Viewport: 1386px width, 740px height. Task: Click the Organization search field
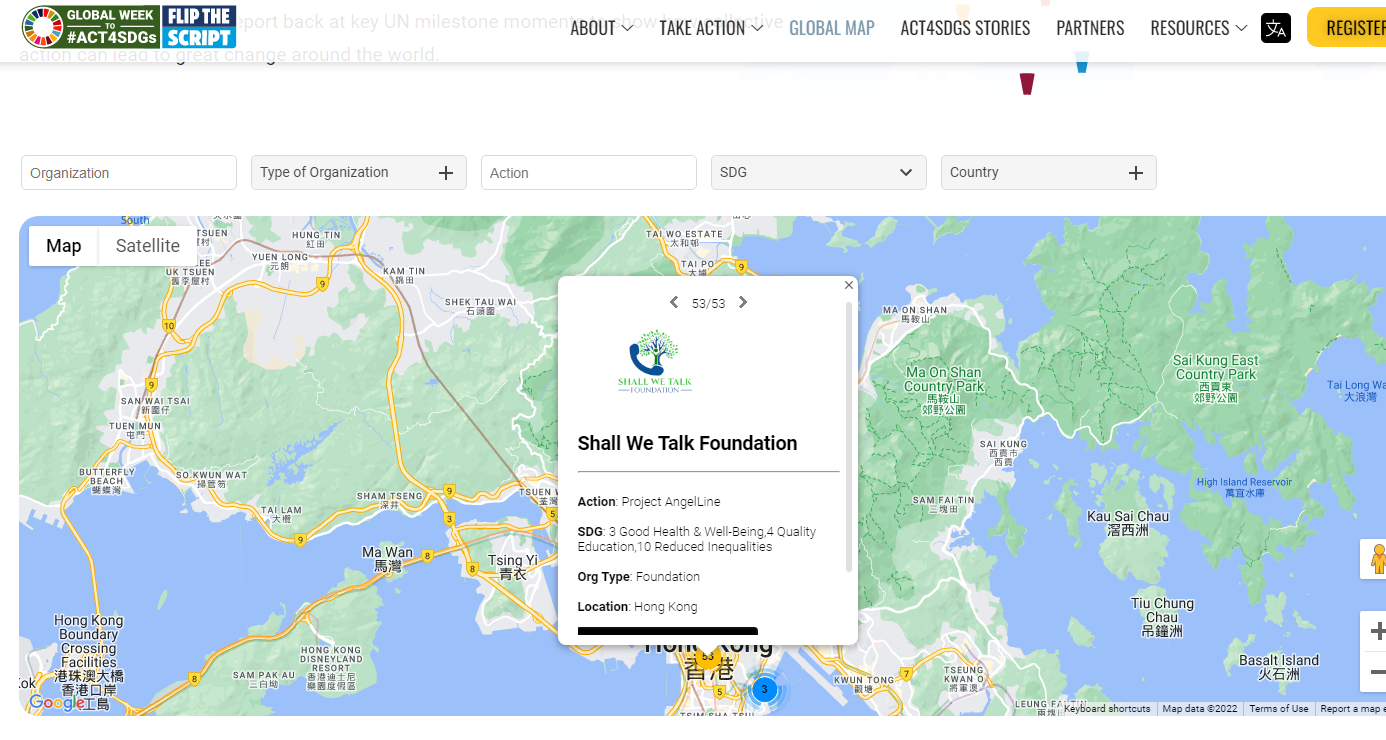click(128, 173)
